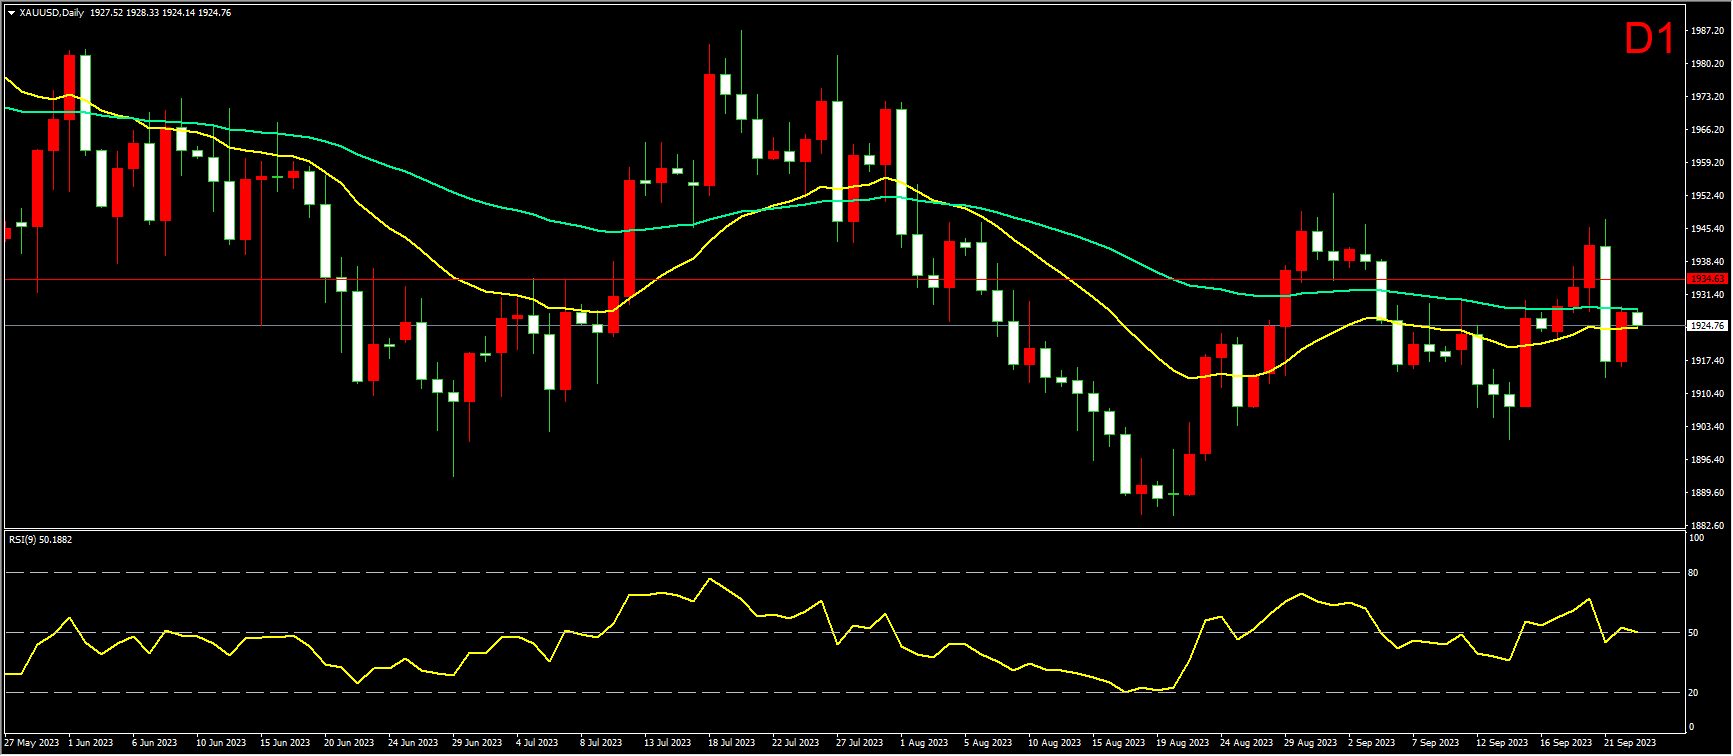Click the 1896.40 price axis label
Screen dimensions: 1733x756
[x=1706, y=460]
